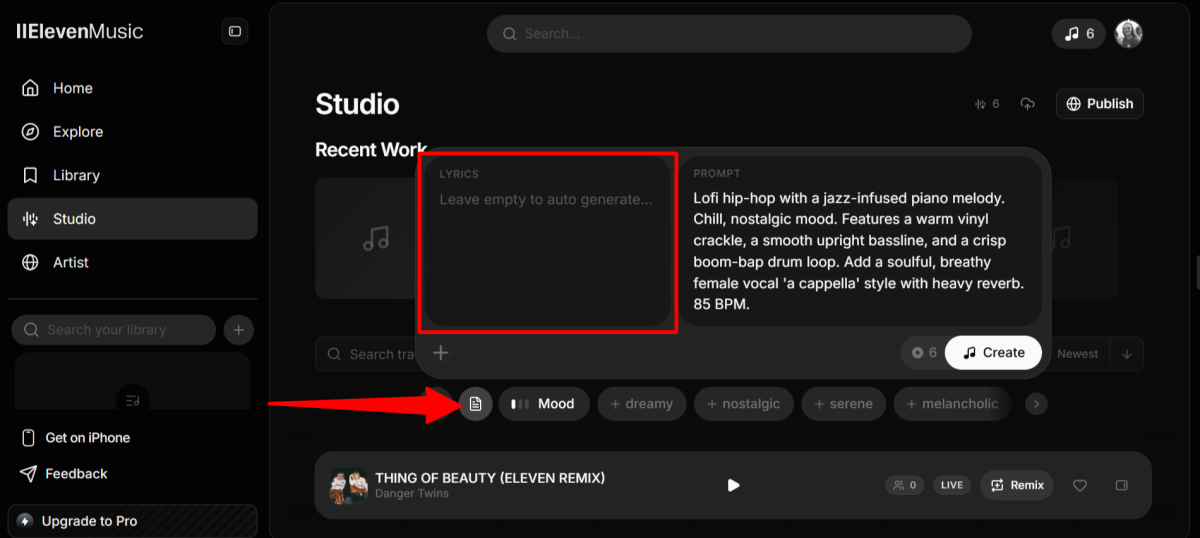Add the melancholic mood tag
This screenshot has width=1200, height=538.
pos(953,404)
